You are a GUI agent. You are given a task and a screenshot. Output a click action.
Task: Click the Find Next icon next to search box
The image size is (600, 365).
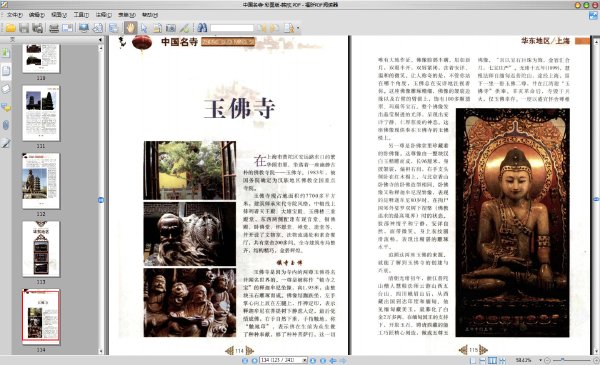[x=275, y=28]
